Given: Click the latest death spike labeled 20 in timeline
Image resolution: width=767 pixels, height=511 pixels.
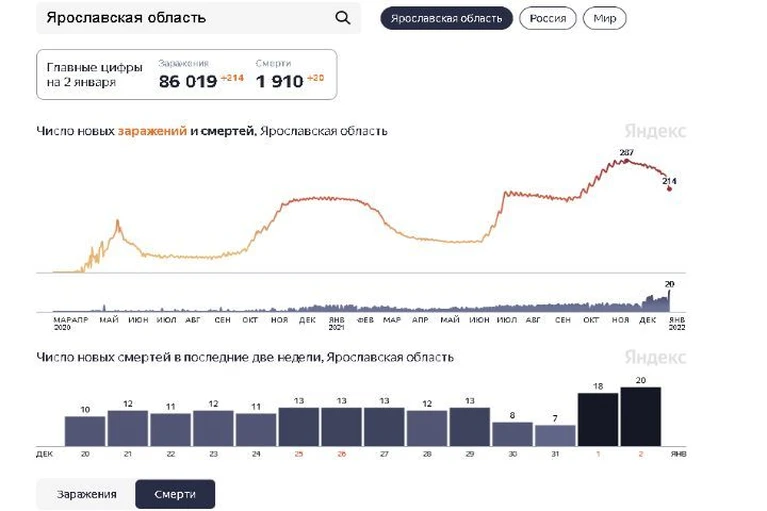Looking at the screenshot, I should [669, 300].
